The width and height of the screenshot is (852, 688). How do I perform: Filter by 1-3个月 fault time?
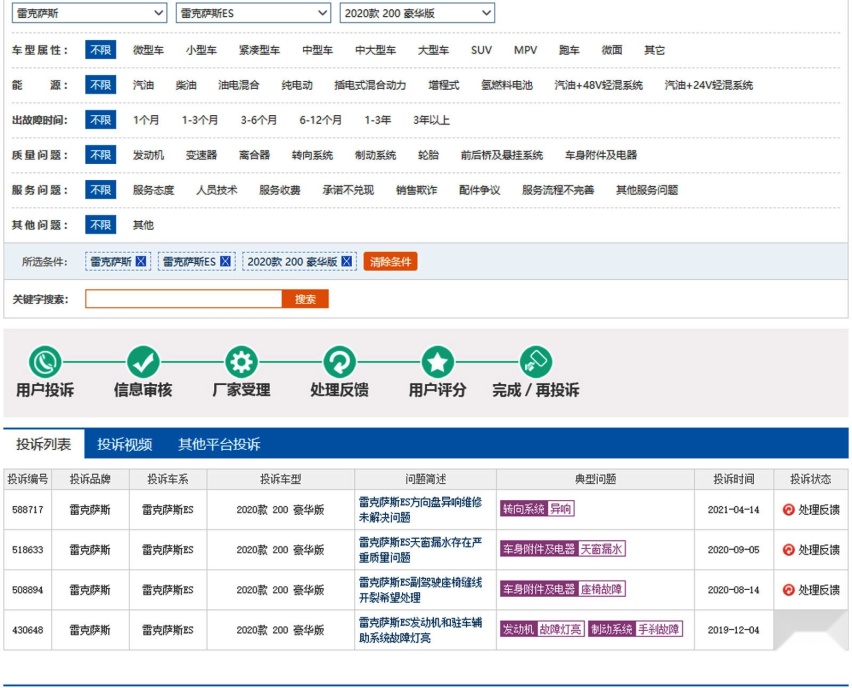click(200, 120)
